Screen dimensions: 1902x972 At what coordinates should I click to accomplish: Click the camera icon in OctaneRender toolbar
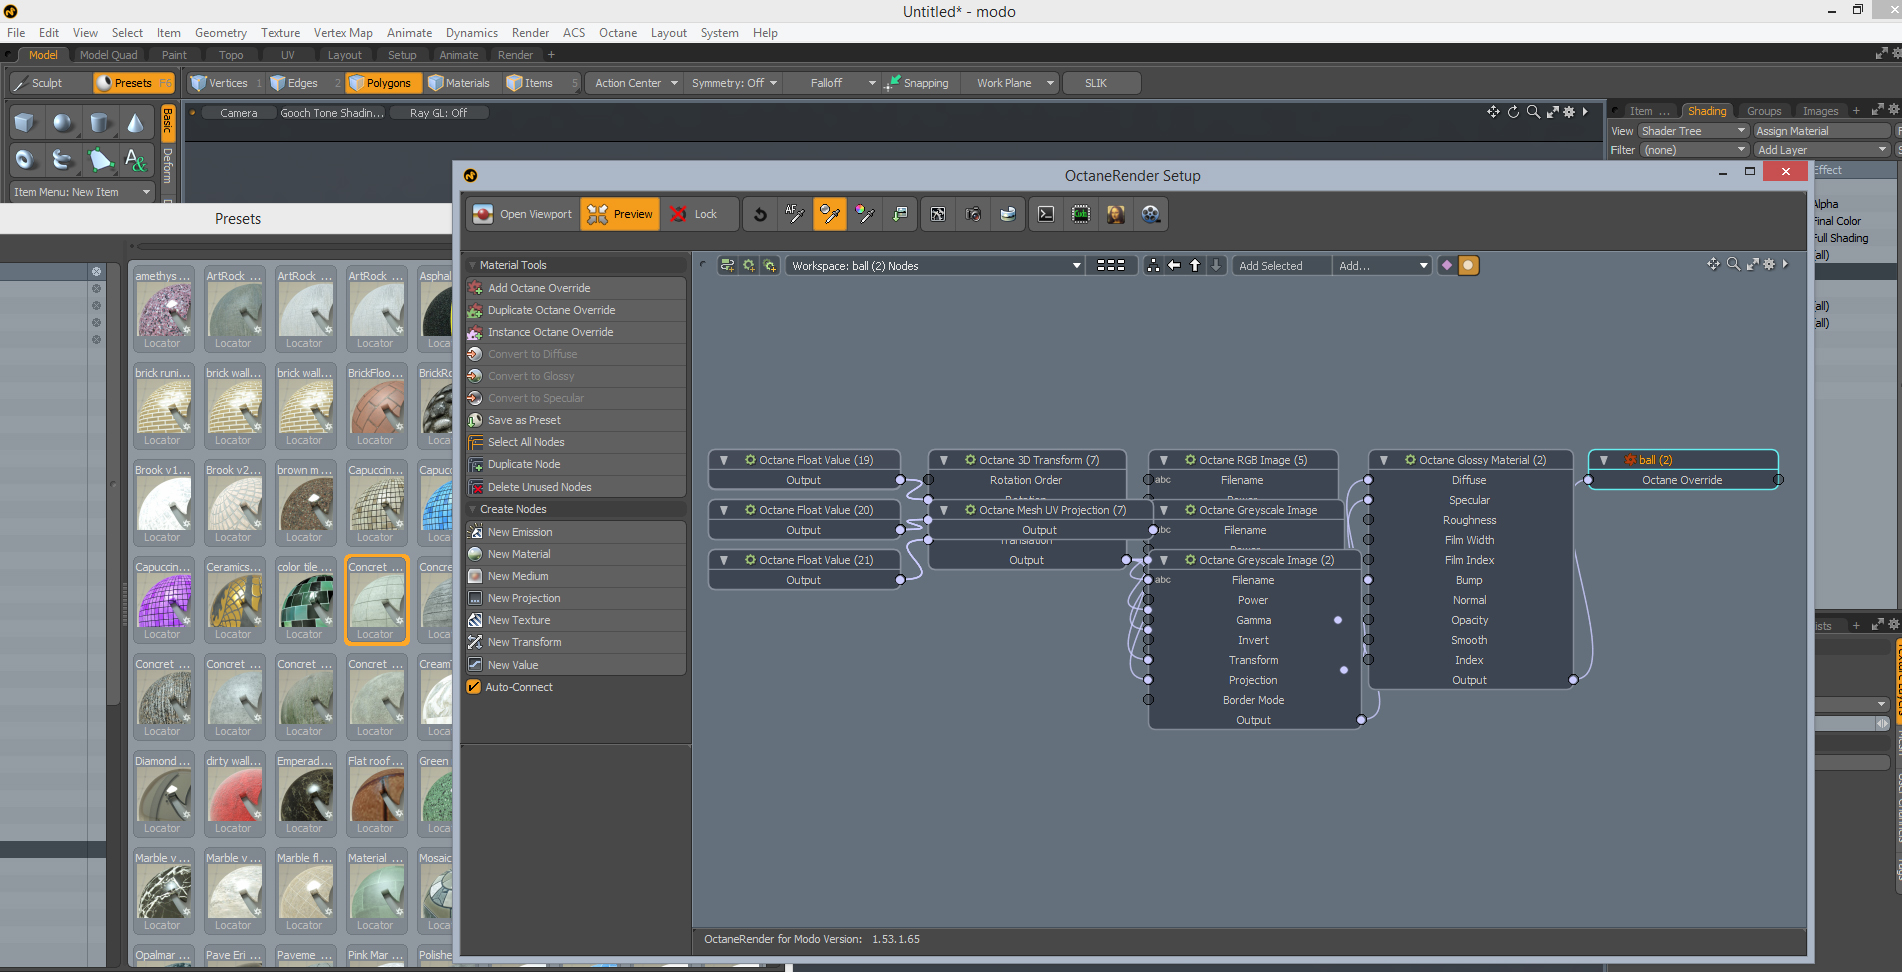[x=972, y=214]
